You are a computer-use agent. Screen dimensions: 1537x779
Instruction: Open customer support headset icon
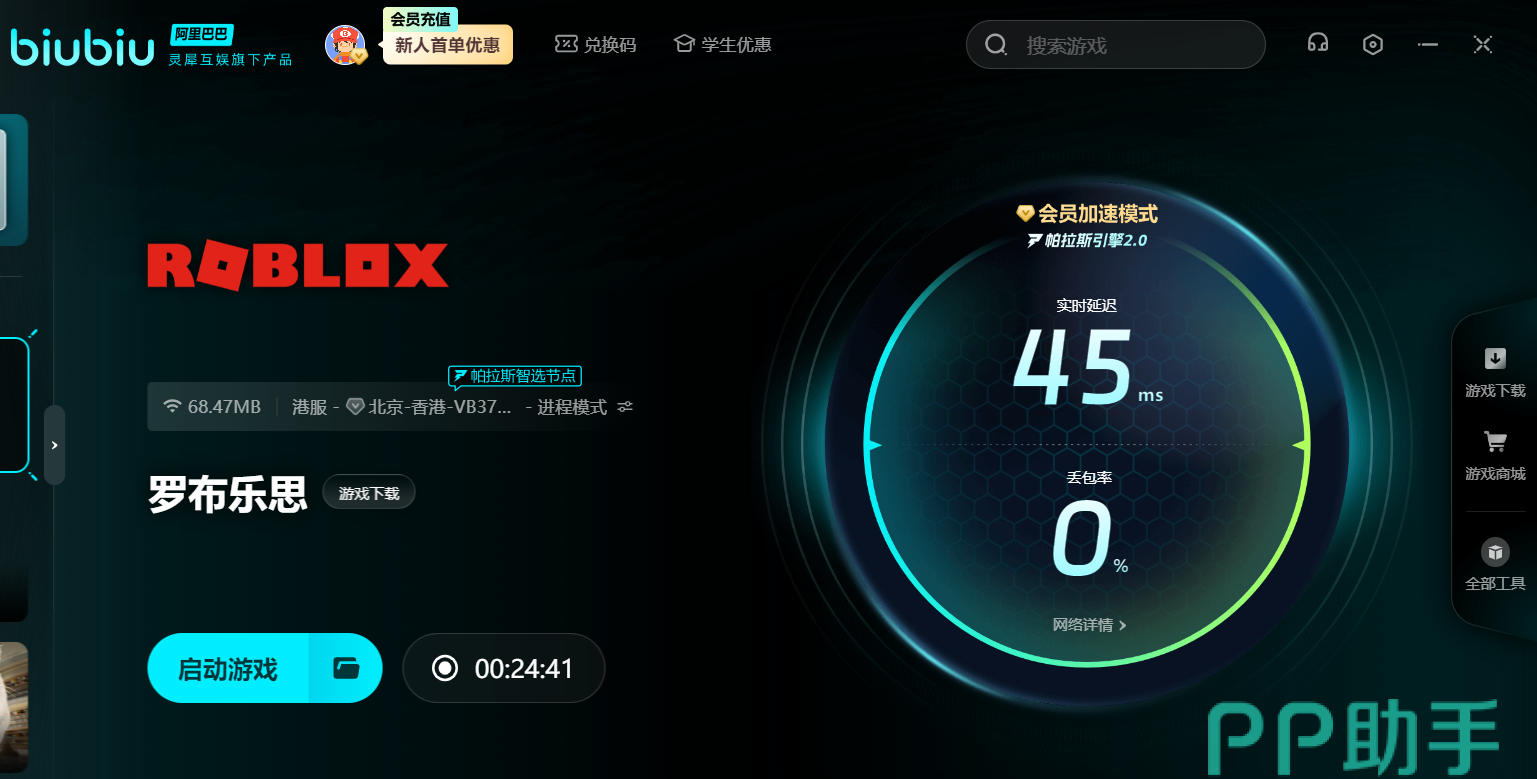[x=1318, y=44]
